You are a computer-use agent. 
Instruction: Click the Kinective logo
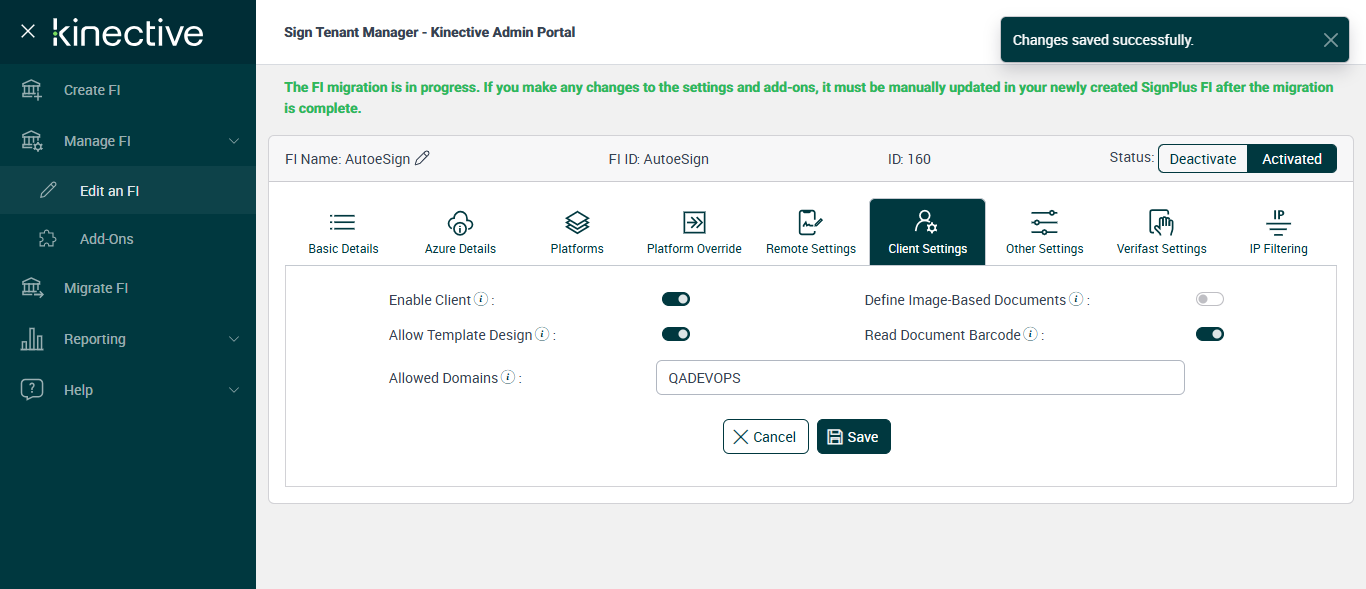[128, 32]
